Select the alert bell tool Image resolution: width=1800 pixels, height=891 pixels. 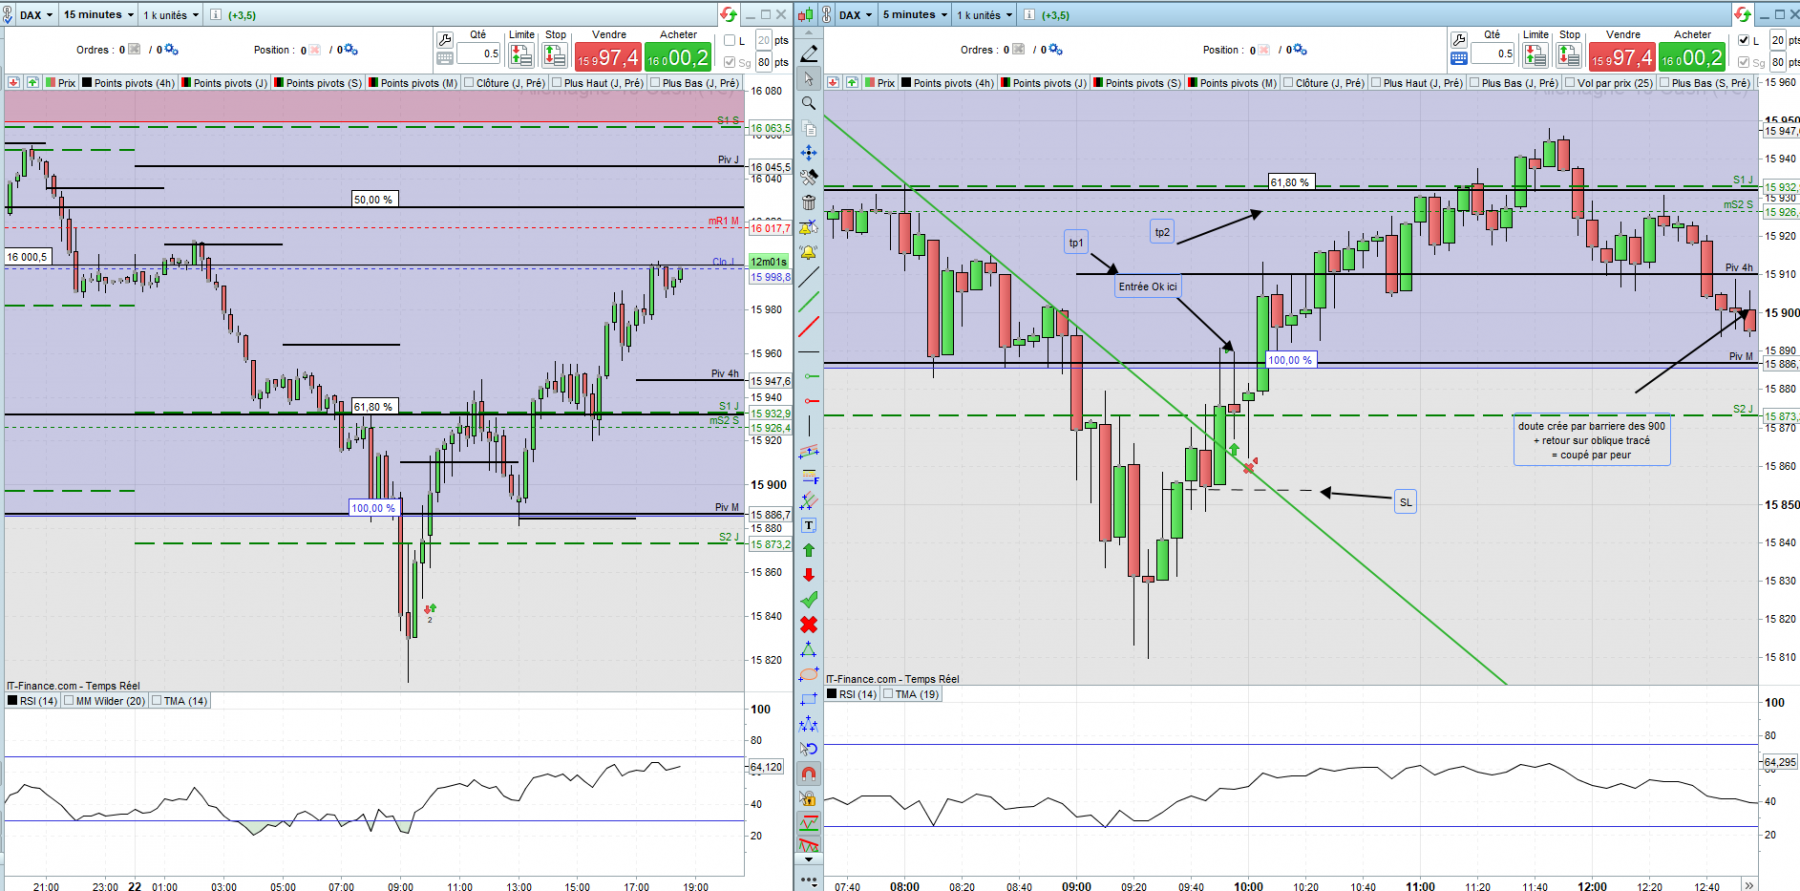[809, 252]
